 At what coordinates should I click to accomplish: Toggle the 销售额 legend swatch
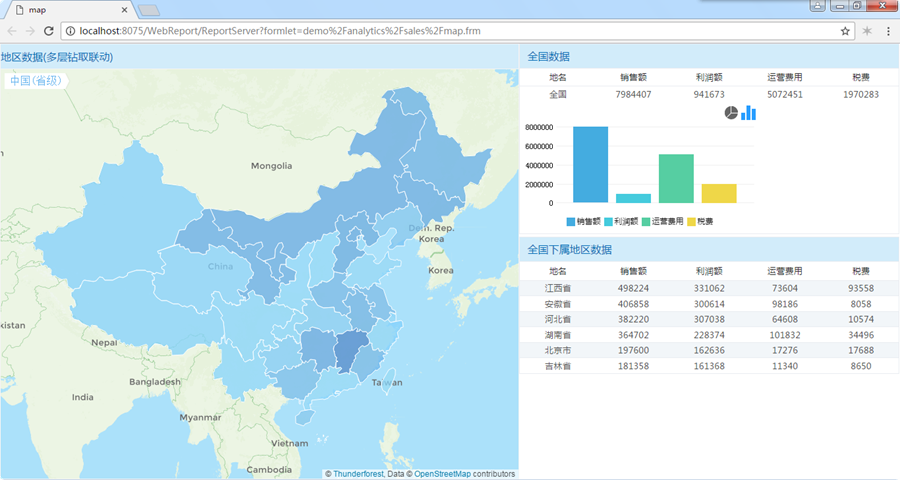(571, 222)
